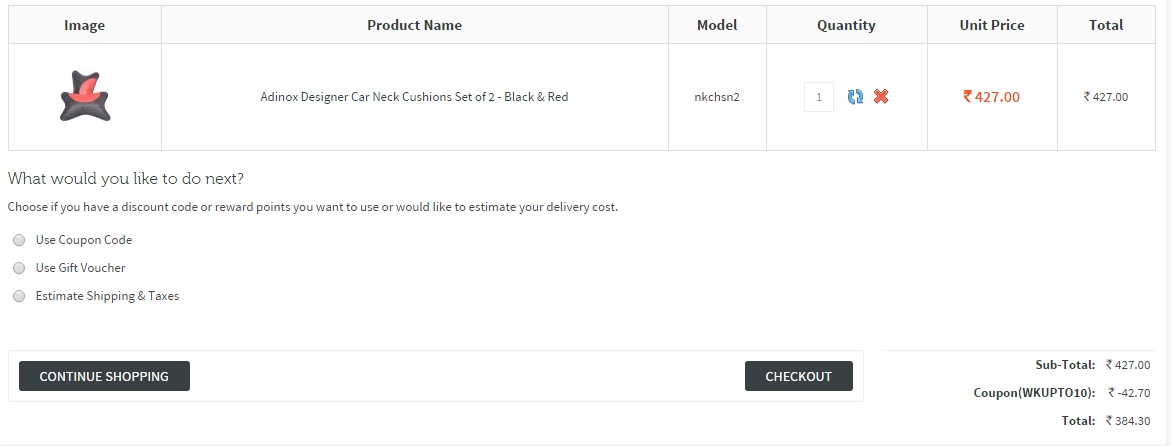Click the Total column header
Image resolution: width=1171 pixels, height=446 pixels.
point(1106,25)
